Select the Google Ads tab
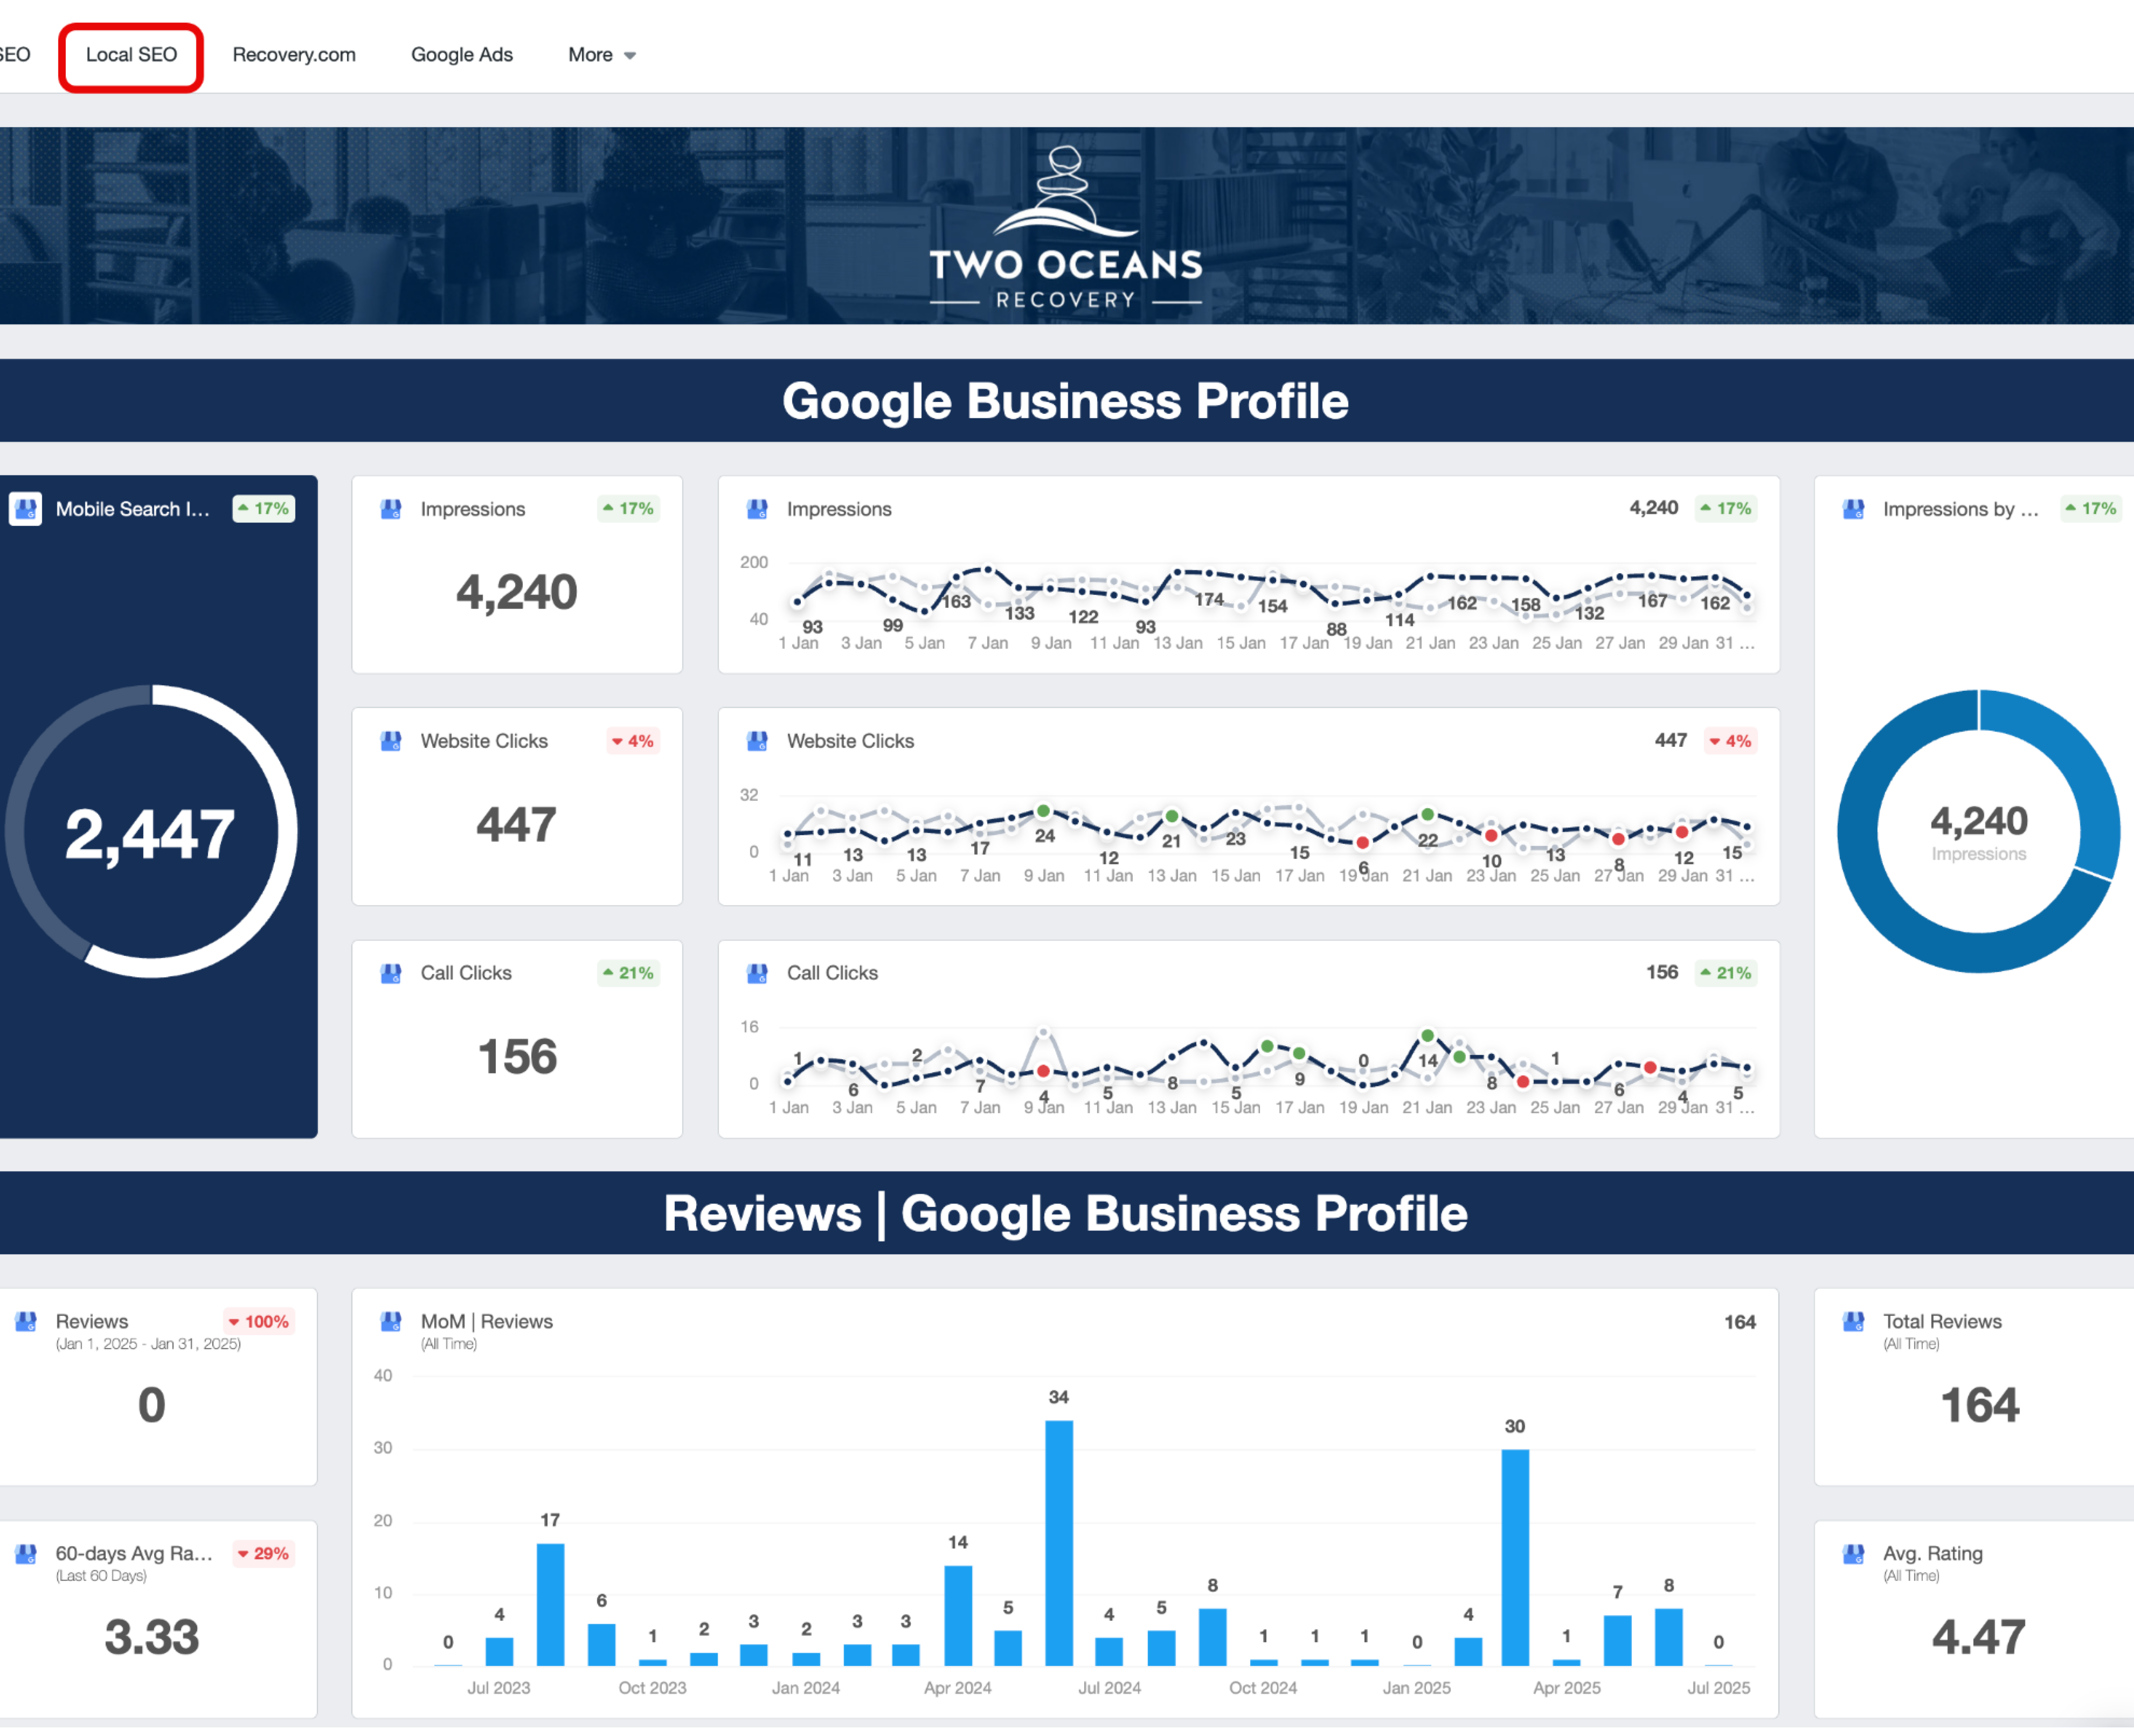 tap(462, 55)
